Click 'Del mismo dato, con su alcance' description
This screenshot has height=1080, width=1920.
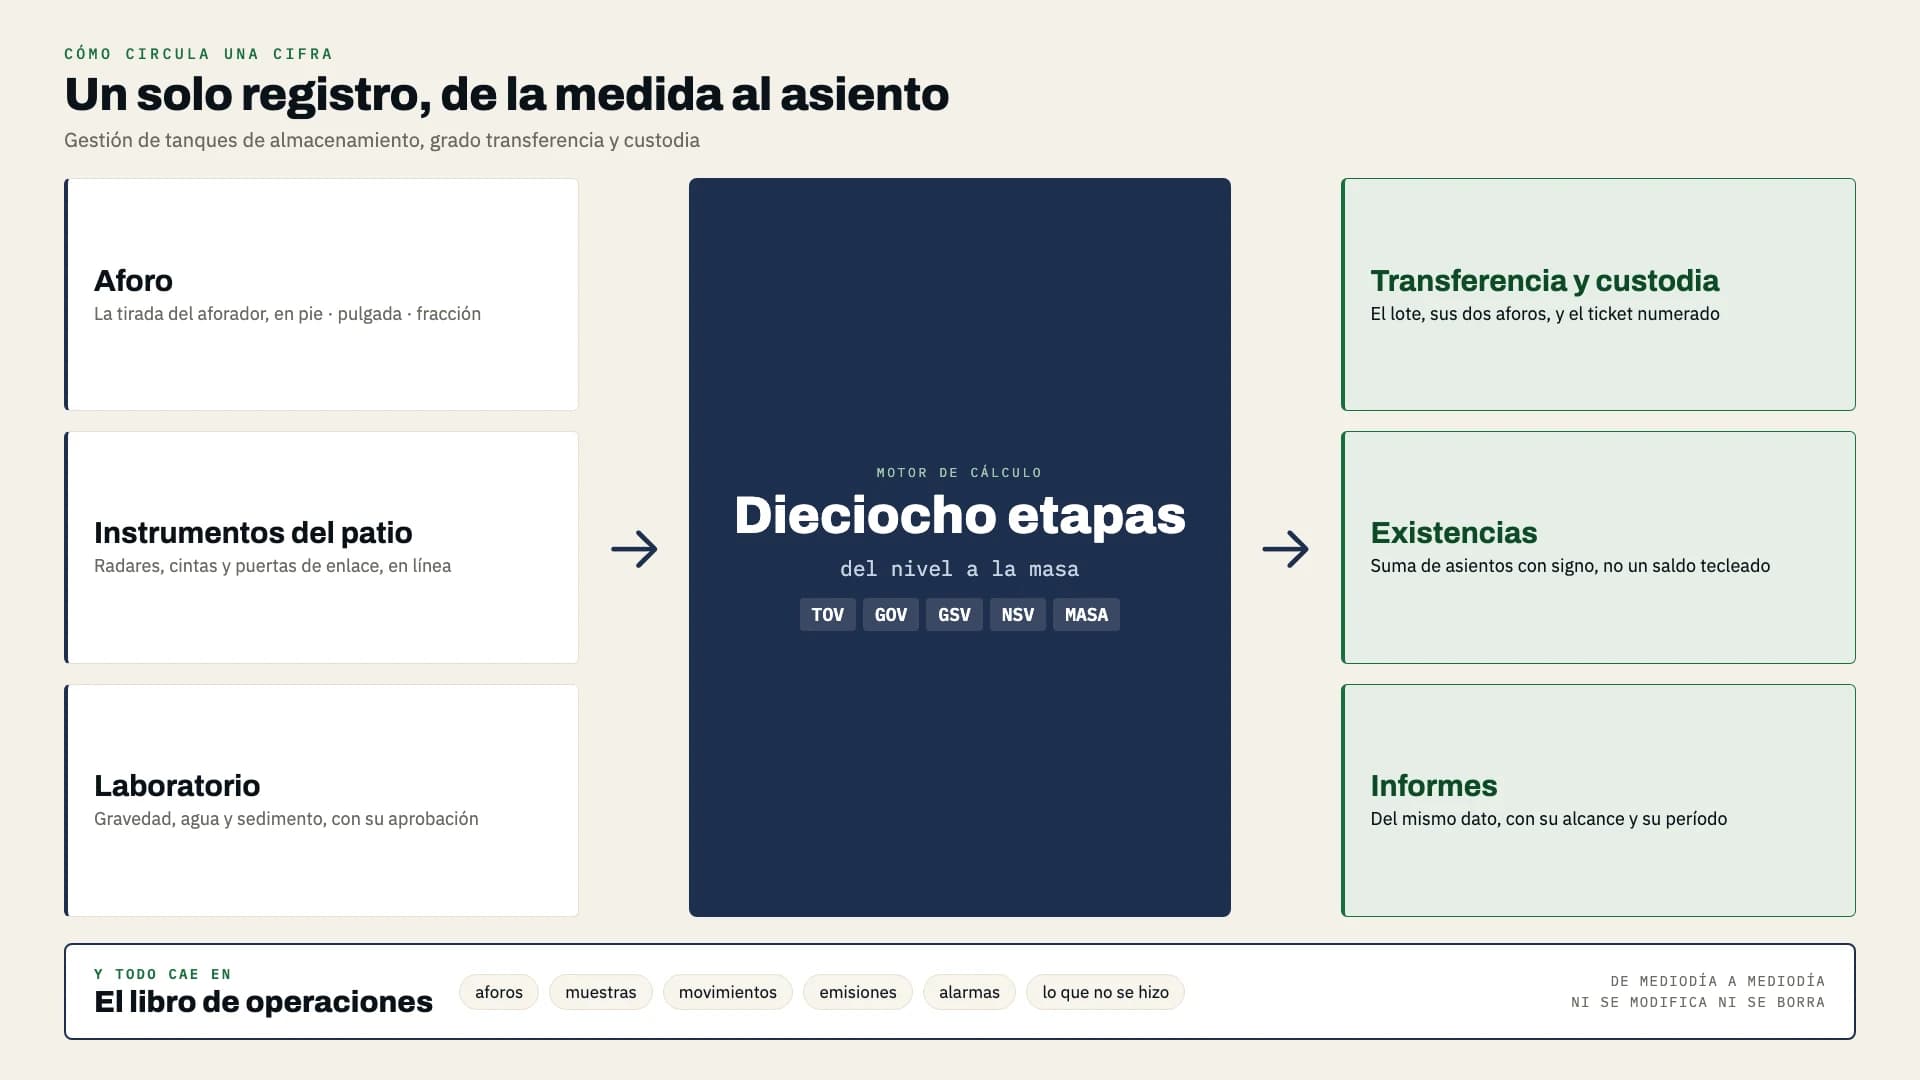click(1548, 819)
